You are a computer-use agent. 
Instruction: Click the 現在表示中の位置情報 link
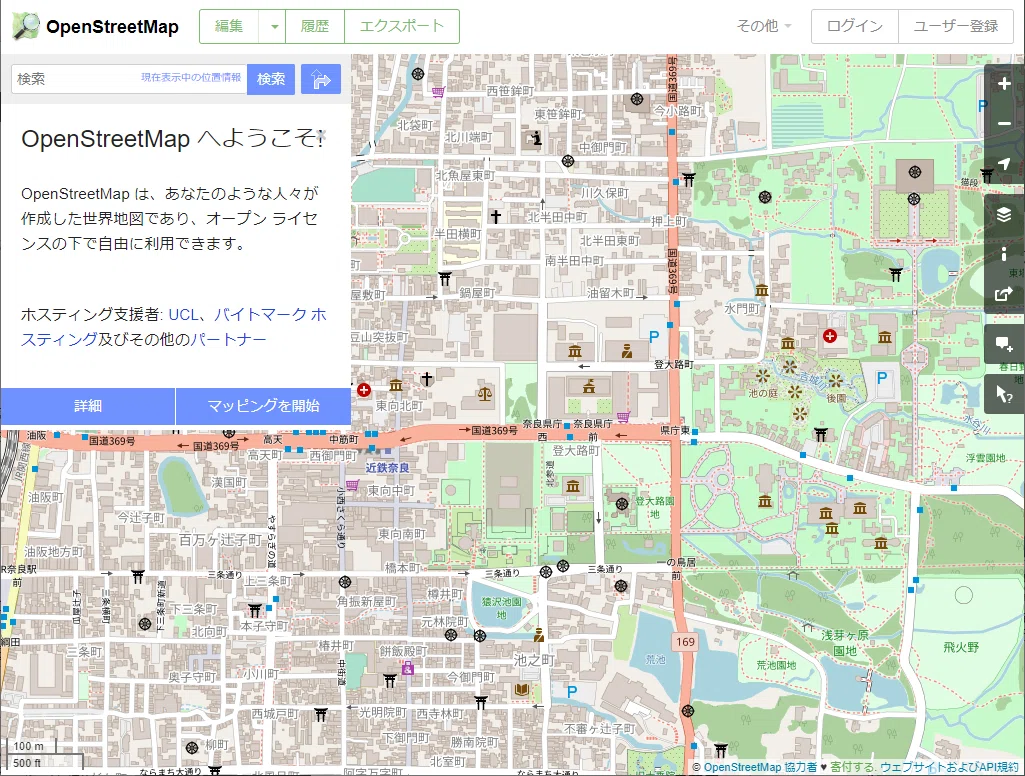click(191, 77)
